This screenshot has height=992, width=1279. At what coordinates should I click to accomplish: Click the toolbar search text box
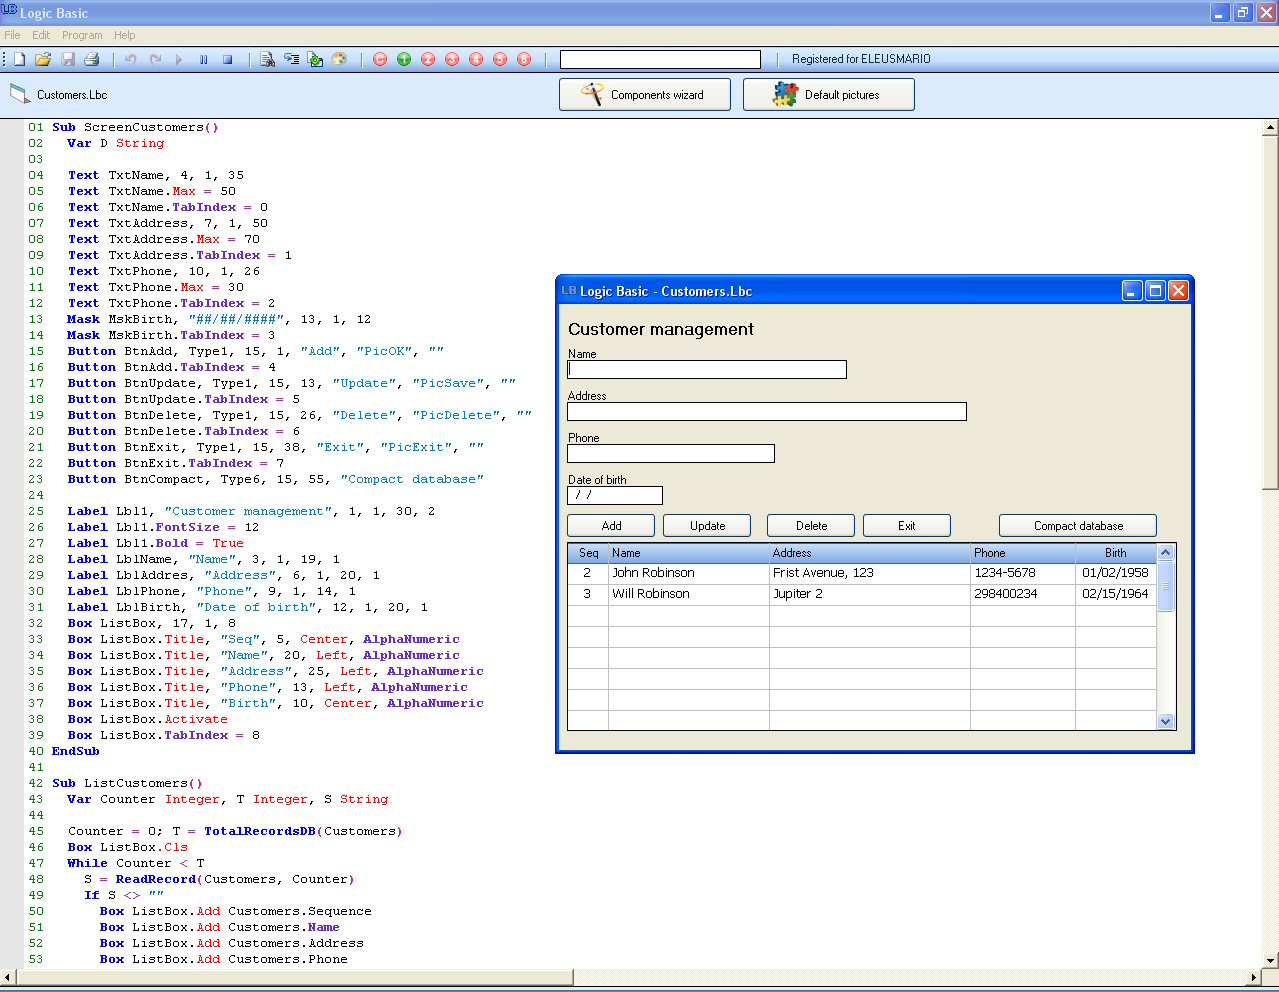[660, 60]
